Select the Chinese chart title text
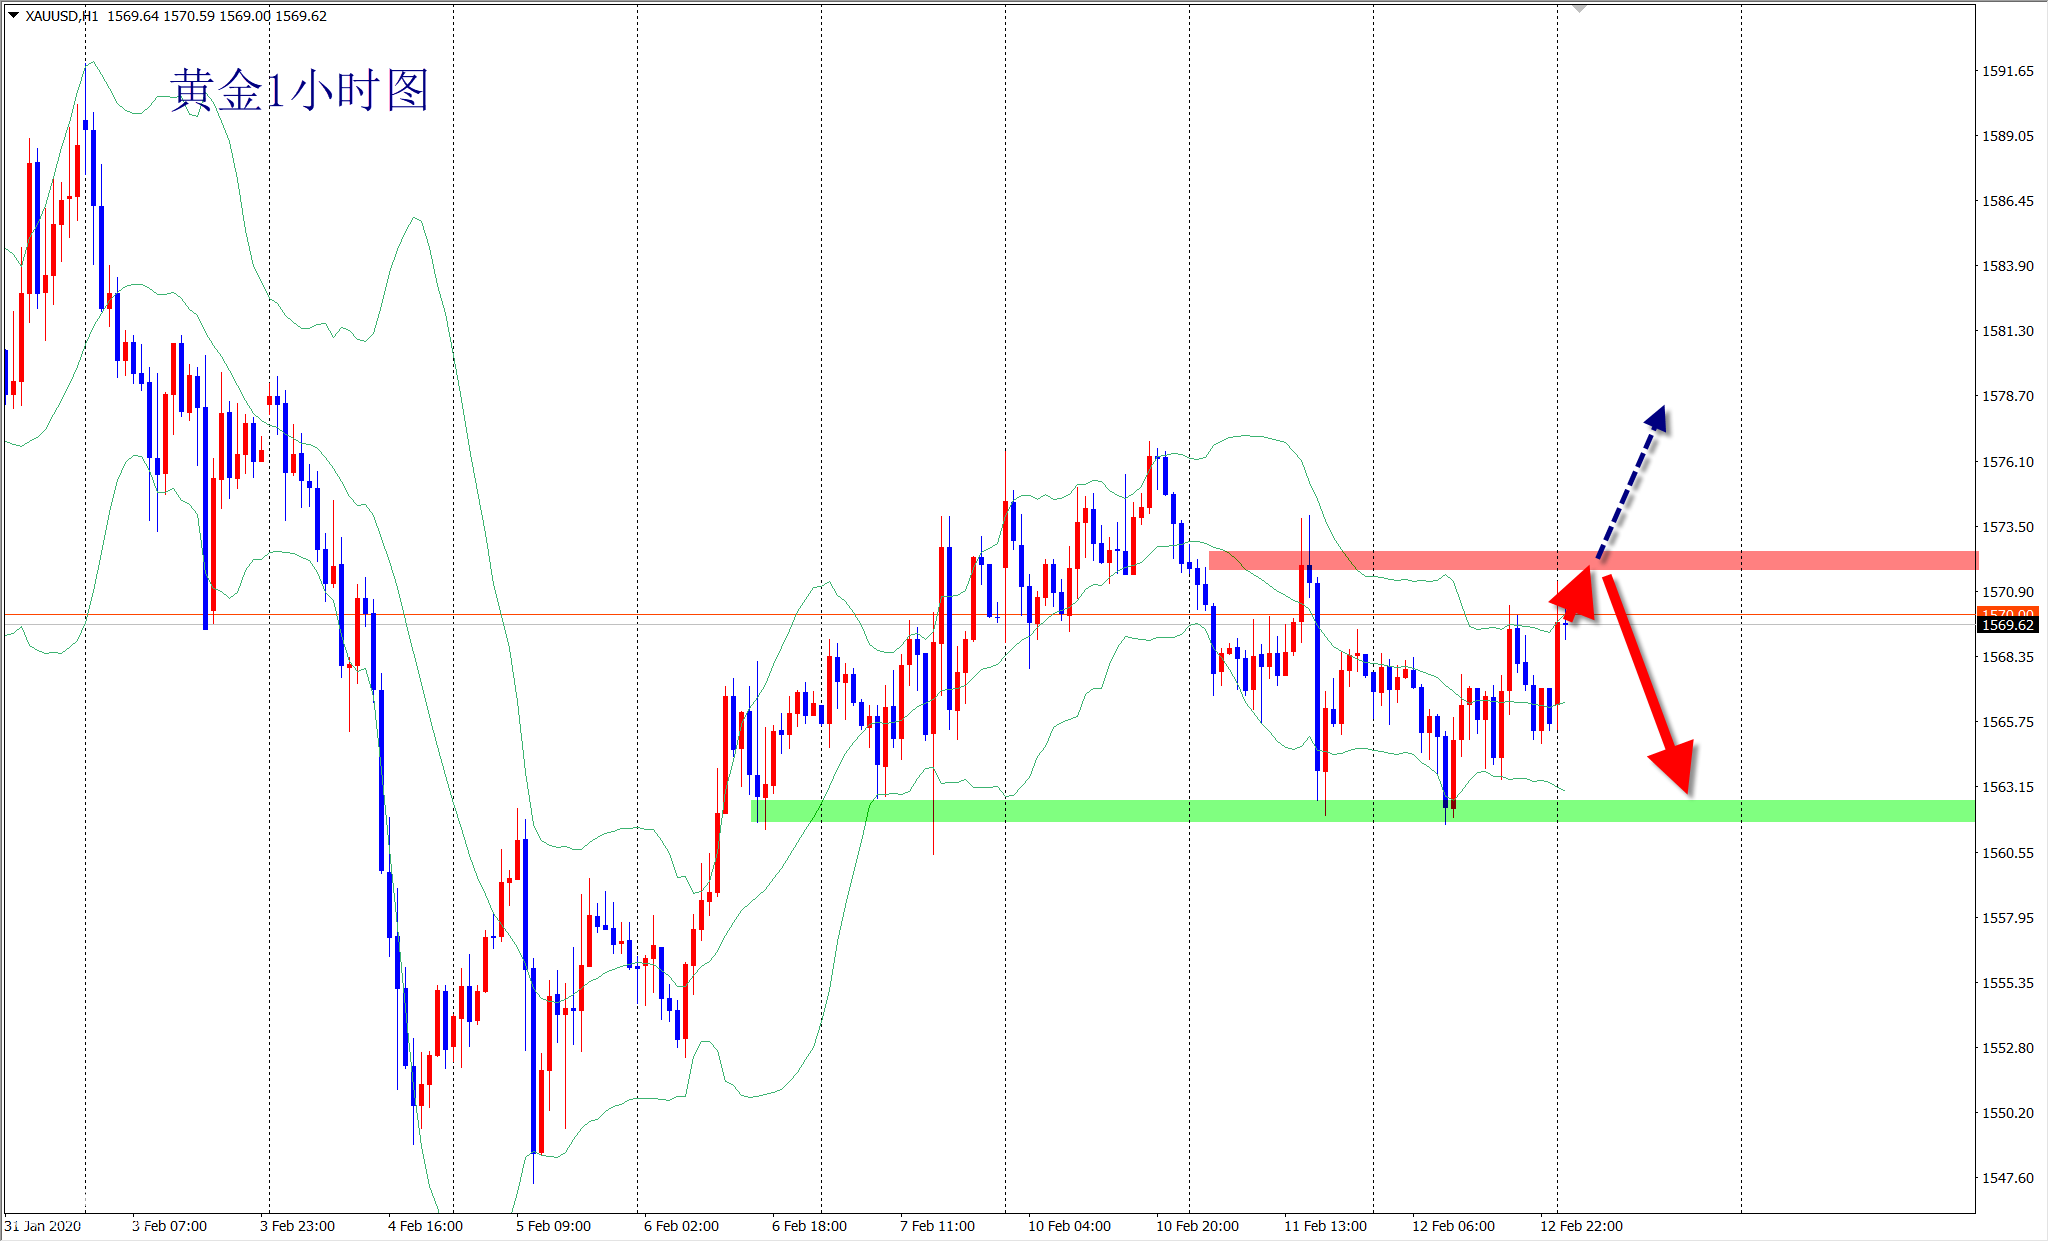2049x1242 pixels. (299, 91)
